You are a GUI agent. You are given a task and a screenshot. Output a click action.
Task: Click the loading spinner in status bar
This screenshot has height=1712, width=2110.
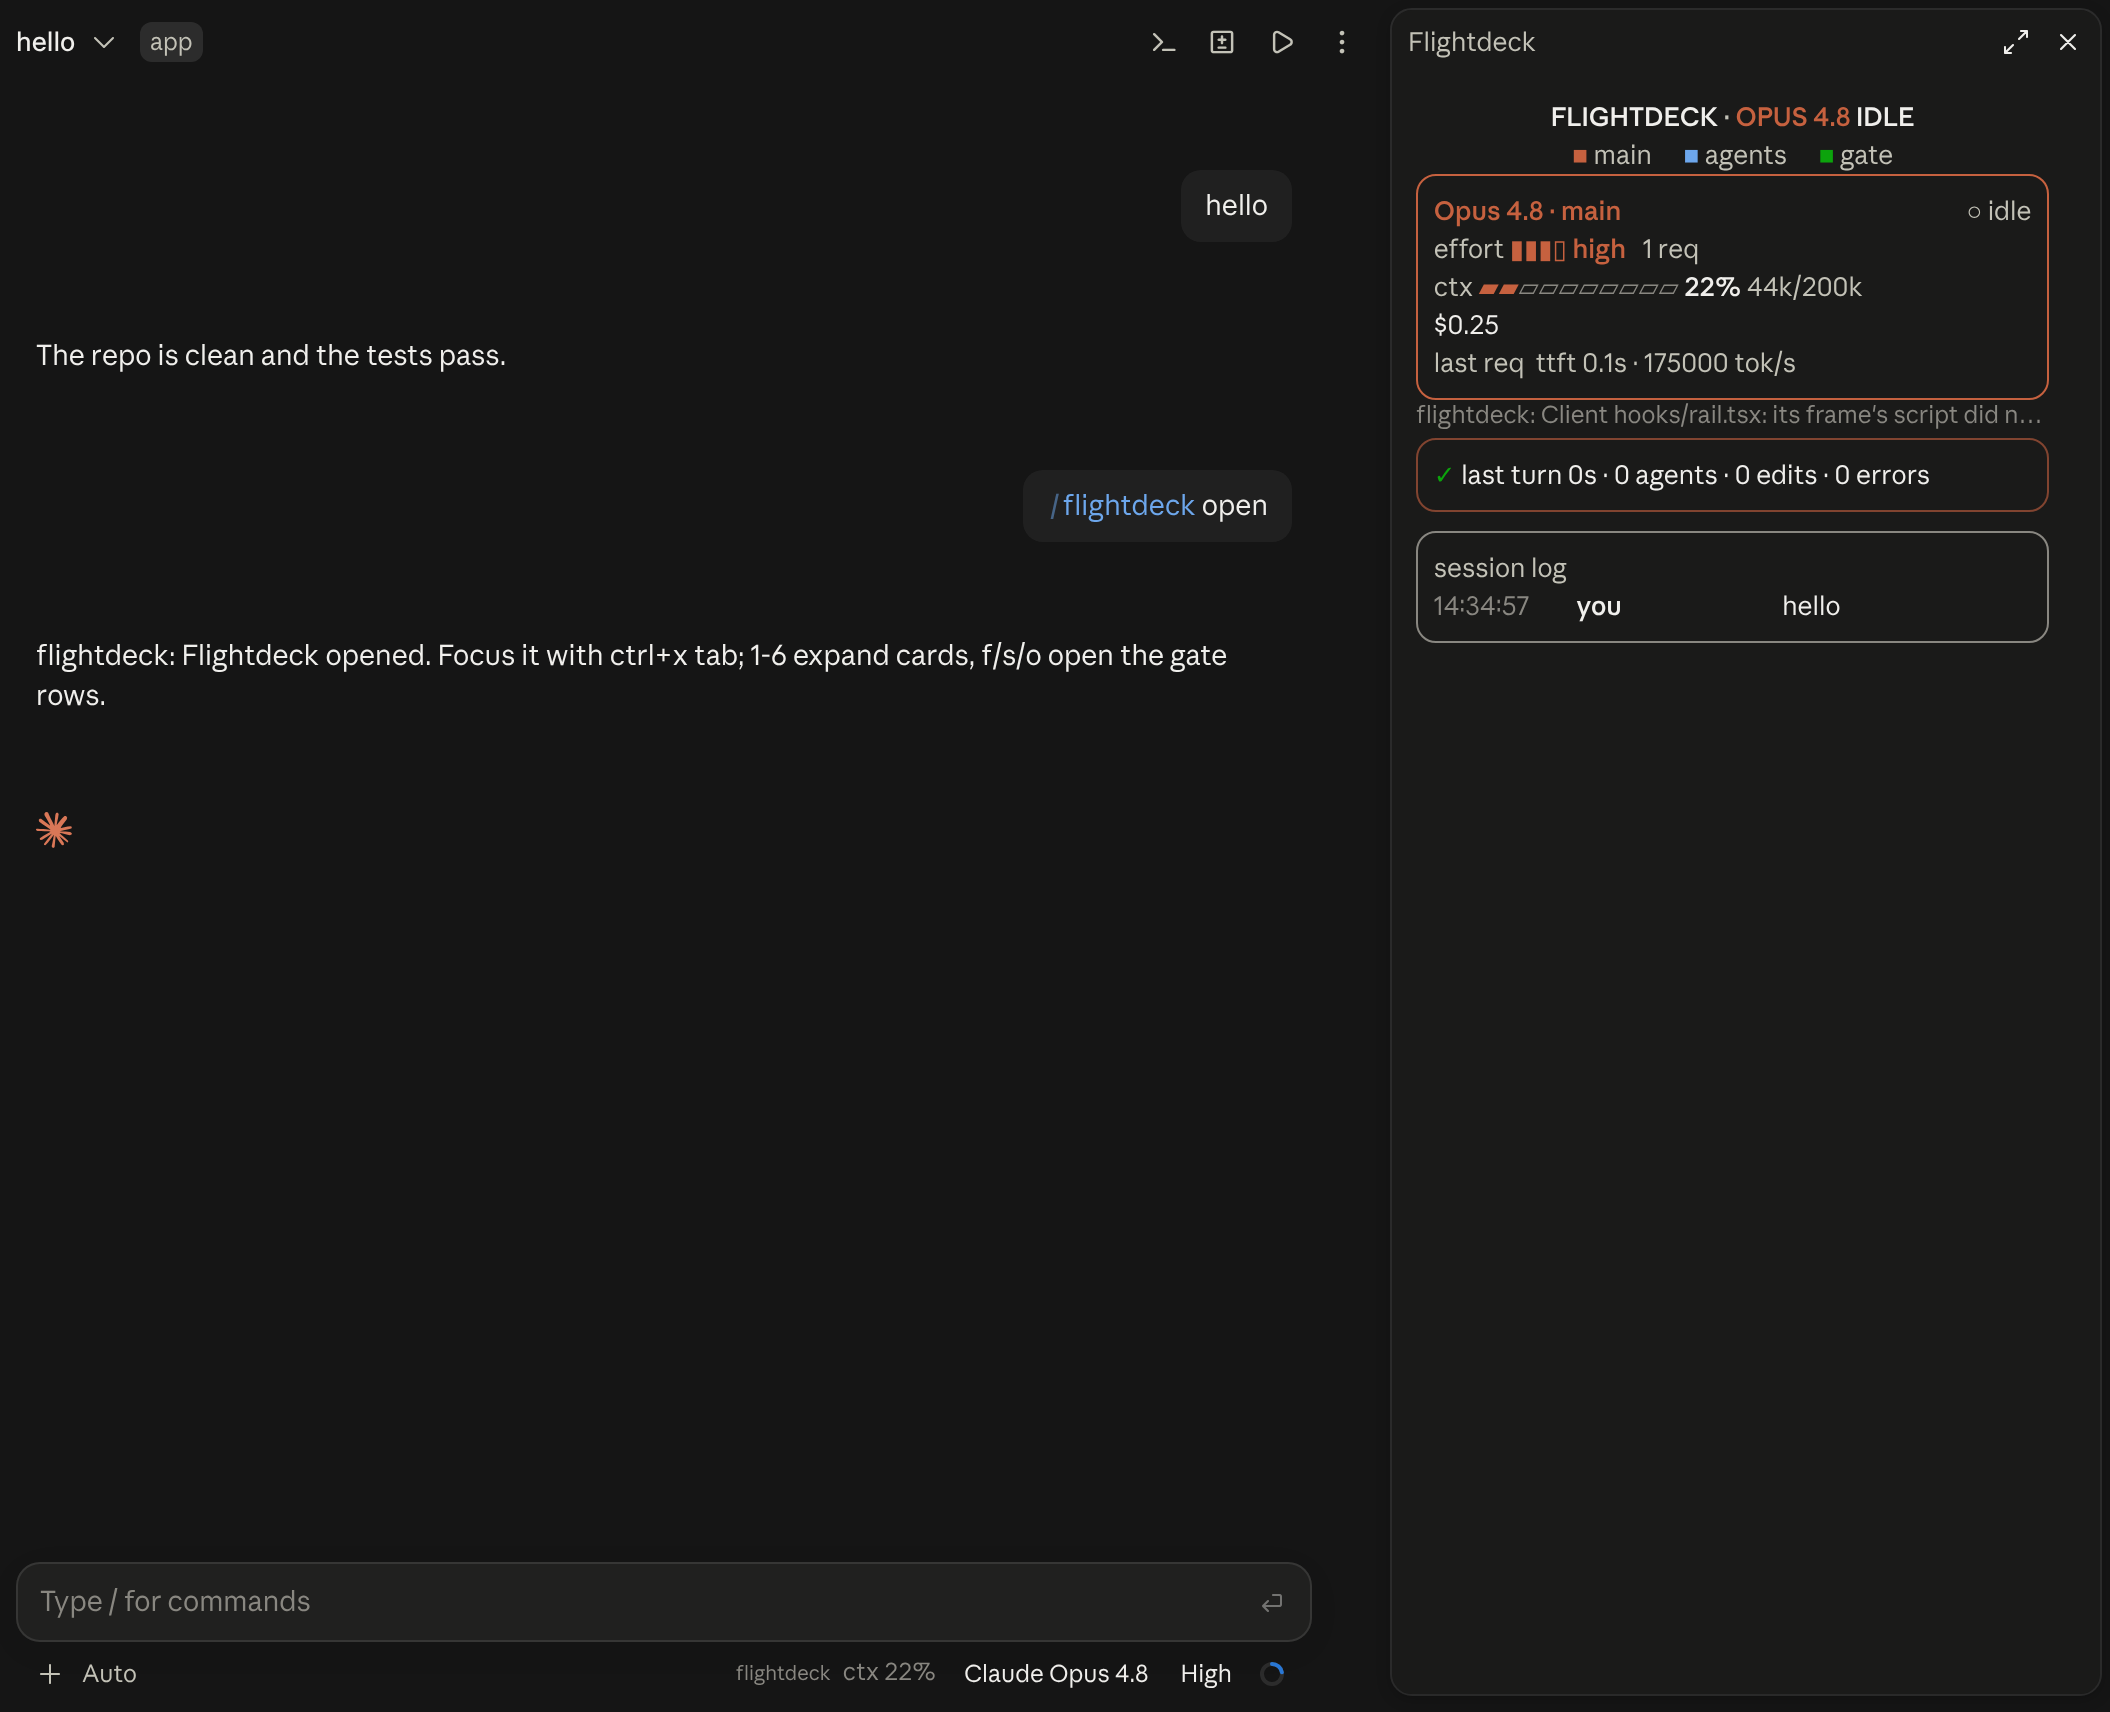point(1272,1673)
